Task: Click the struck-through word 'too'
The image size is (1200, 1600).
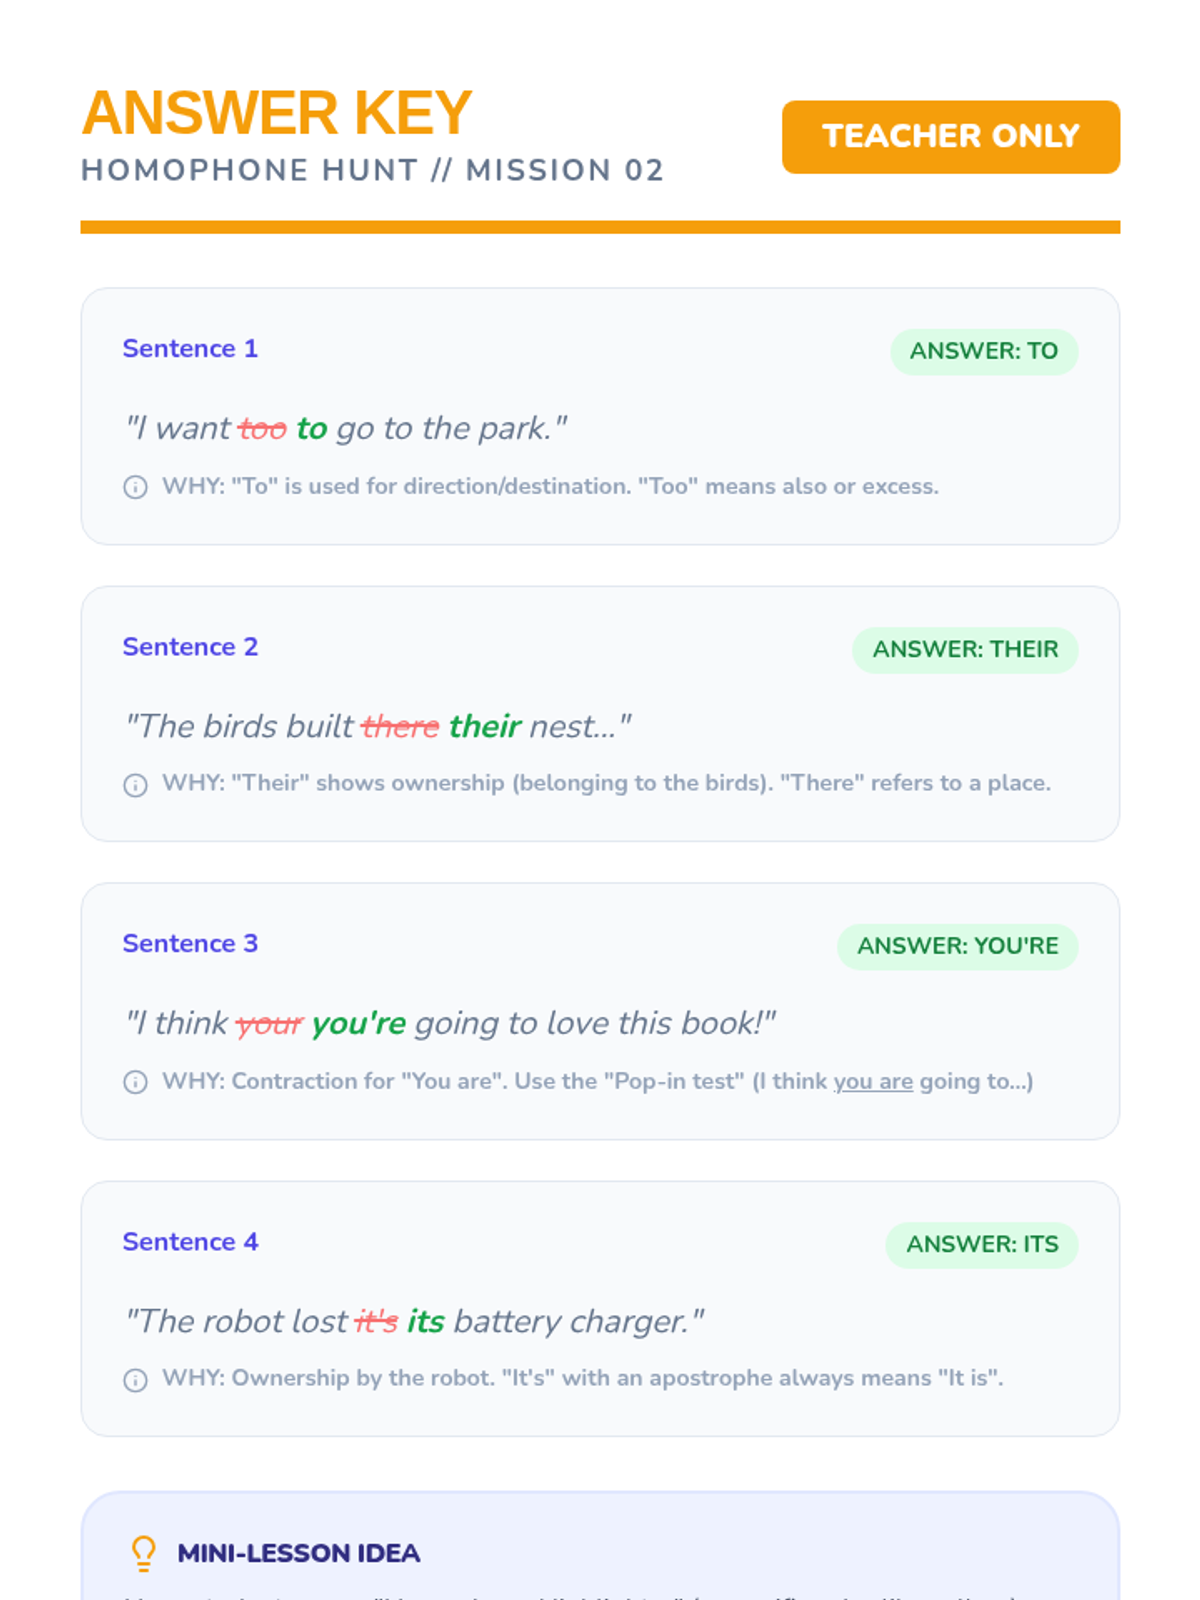Action: pos(262,429)
